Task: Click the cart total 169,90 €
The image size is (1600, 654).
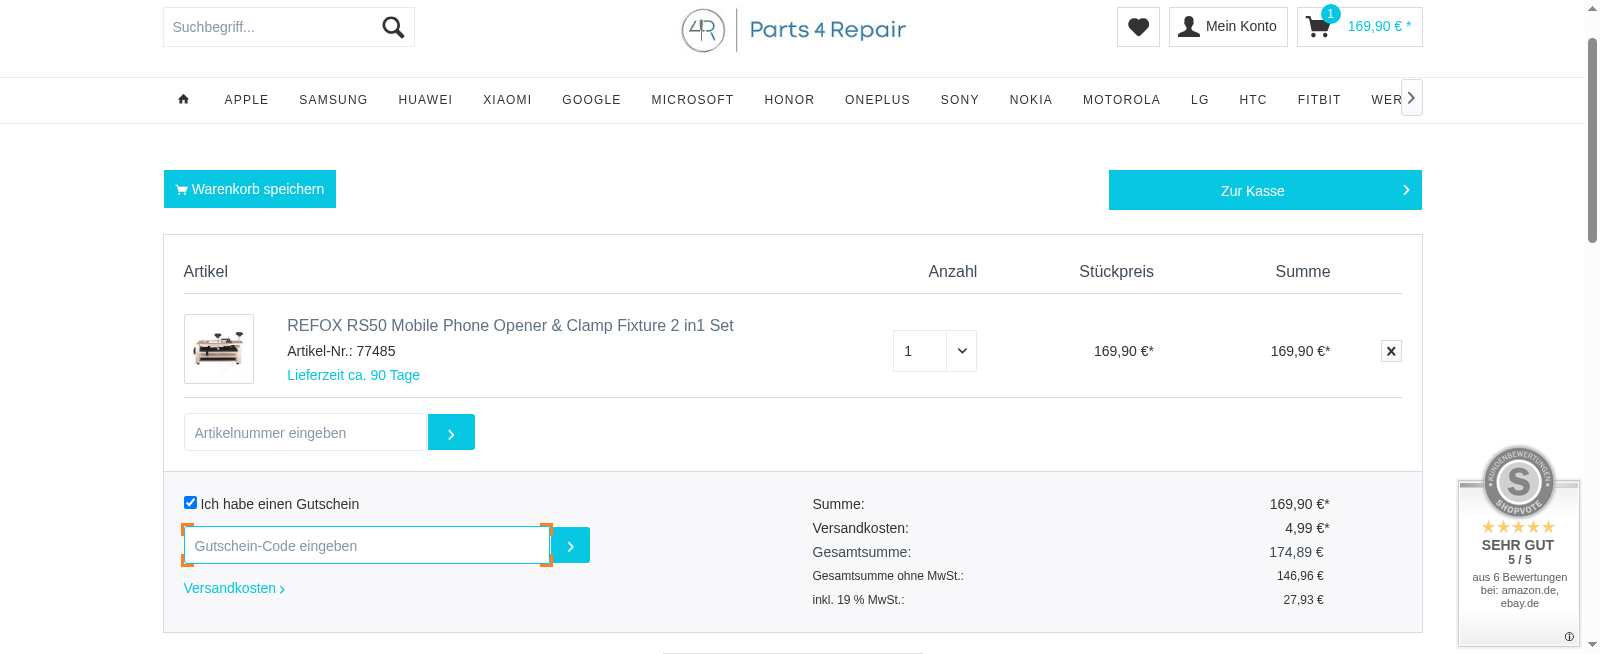Action: pos(1379,26)
